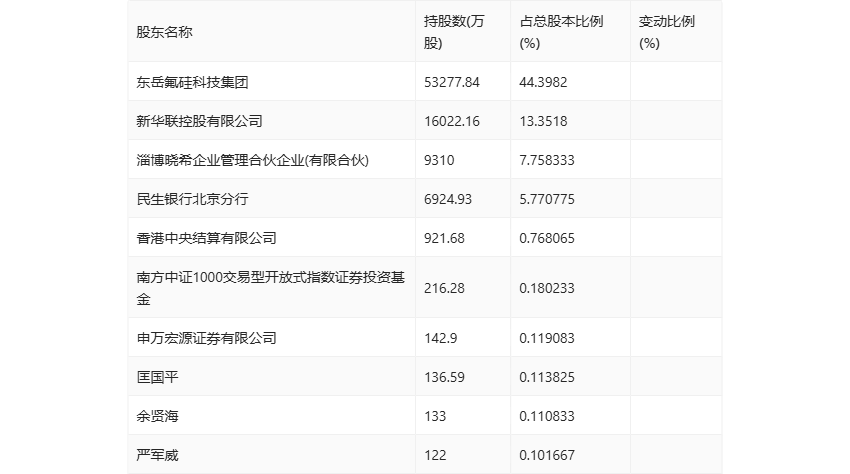The height and width of the screenshot is (474, 850).
Task: Select the percentage 0.113825
Action: [x=547, y=377]
